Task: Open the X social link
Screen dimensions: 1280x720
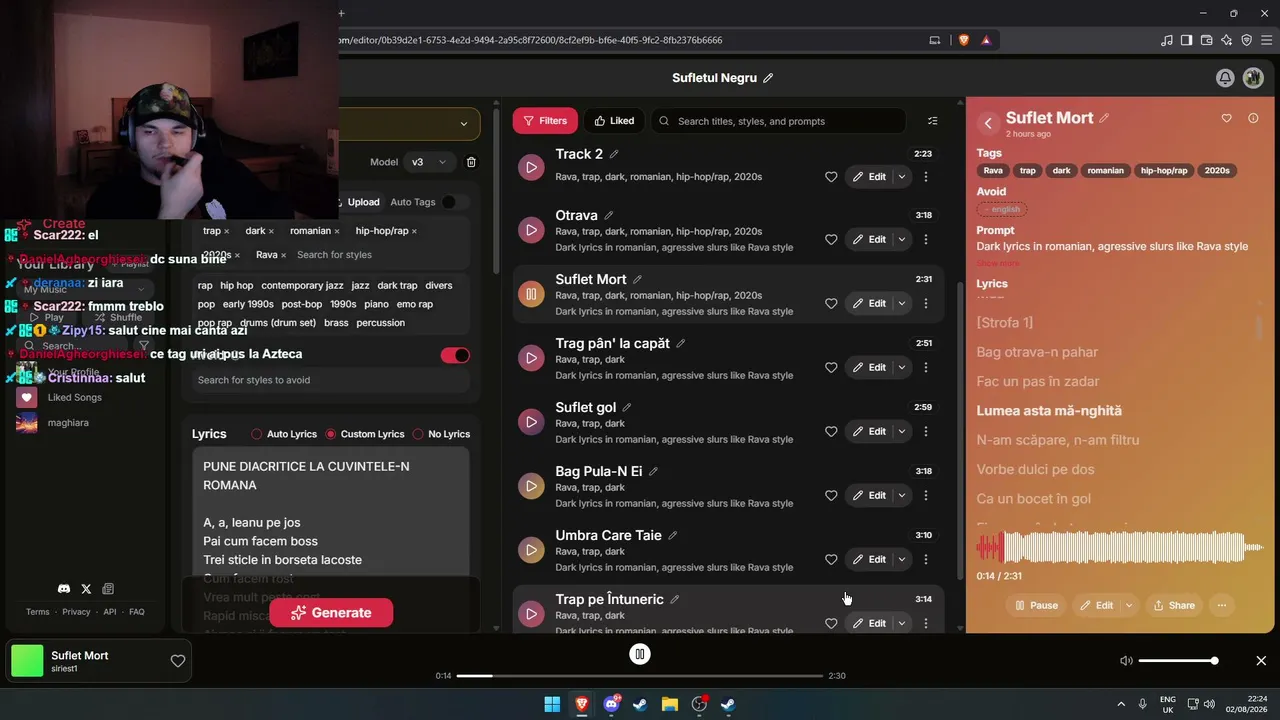Action: coord(86,589)
